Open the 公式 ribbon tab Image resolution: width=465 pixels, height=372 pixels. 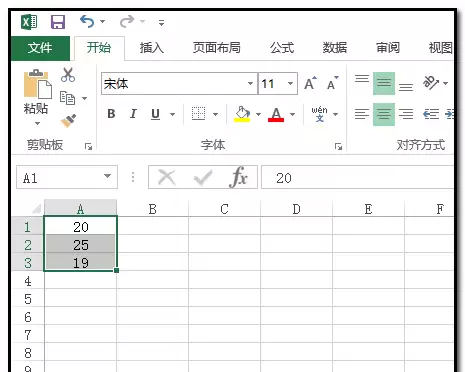[x=282, y=48]
